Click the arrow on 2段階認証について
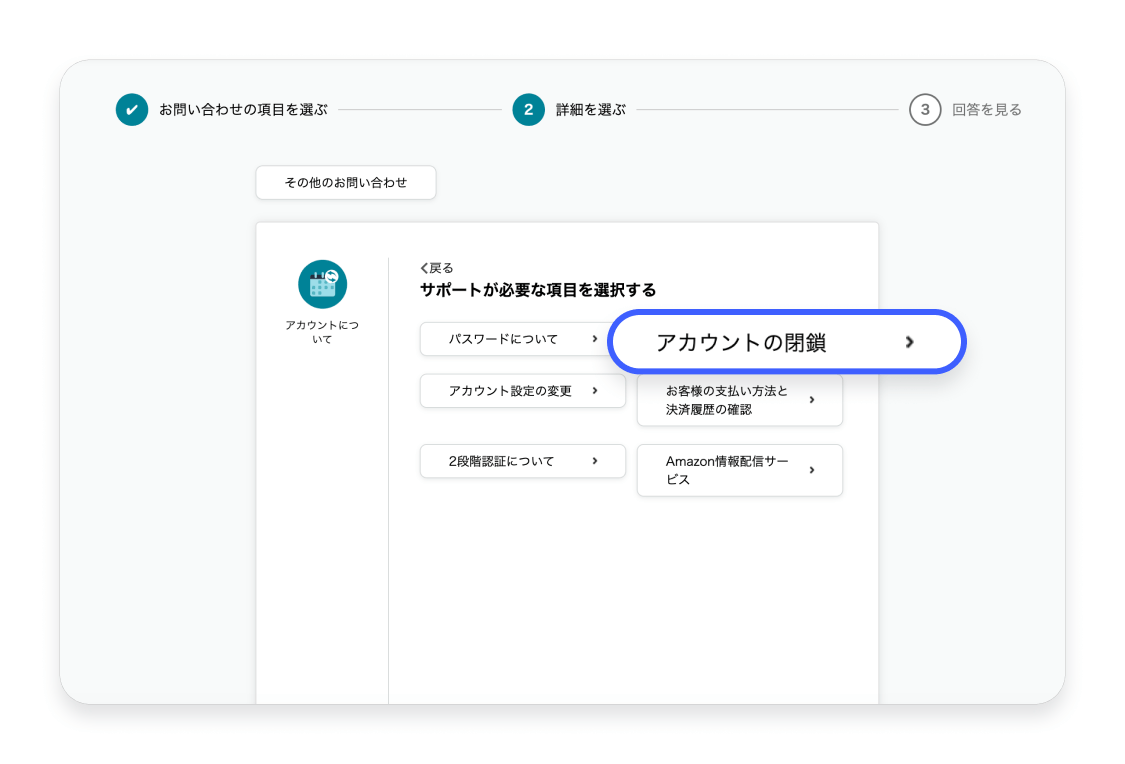Image resolution: width=1125 pixels, height=764 pixels. tap(595, 461)
